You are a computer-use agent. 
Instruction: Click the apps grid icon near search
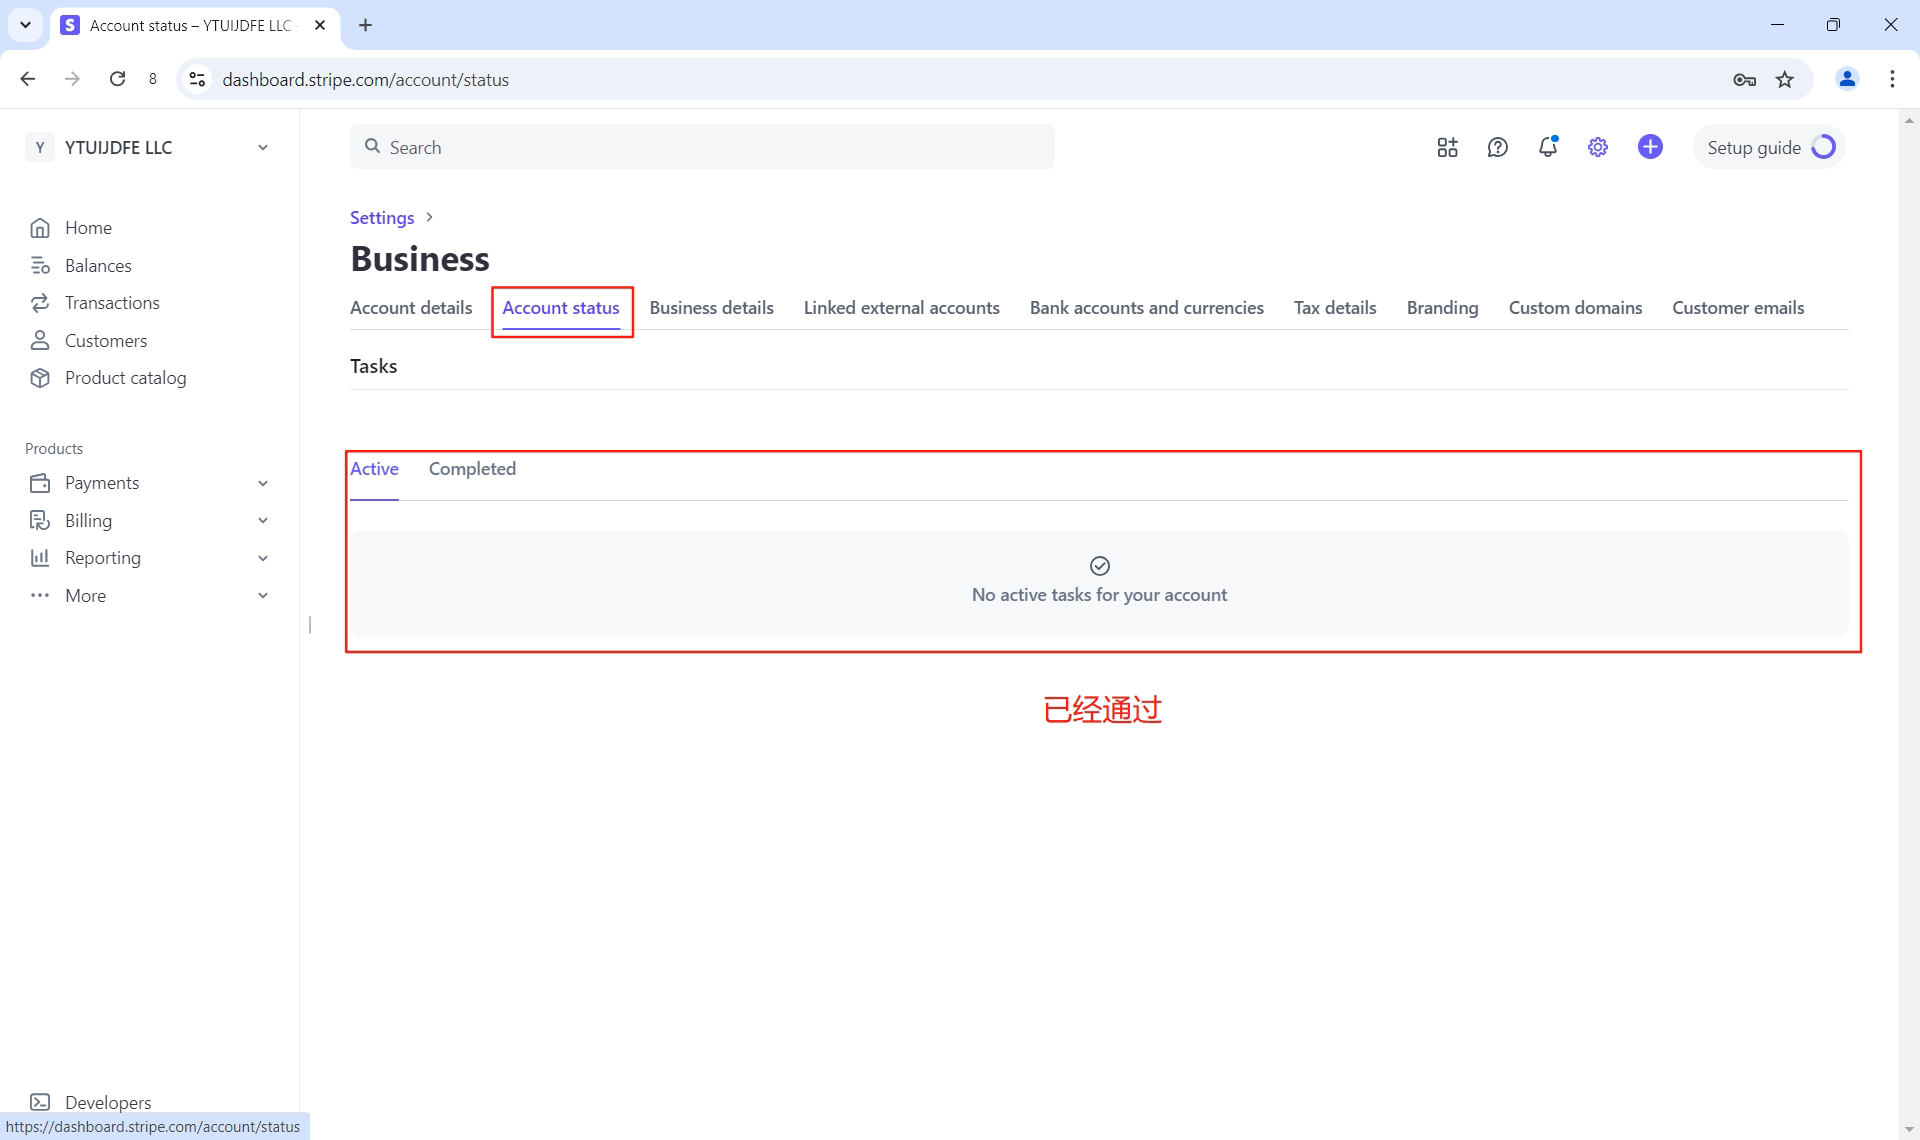click(x=1447, y=147)
